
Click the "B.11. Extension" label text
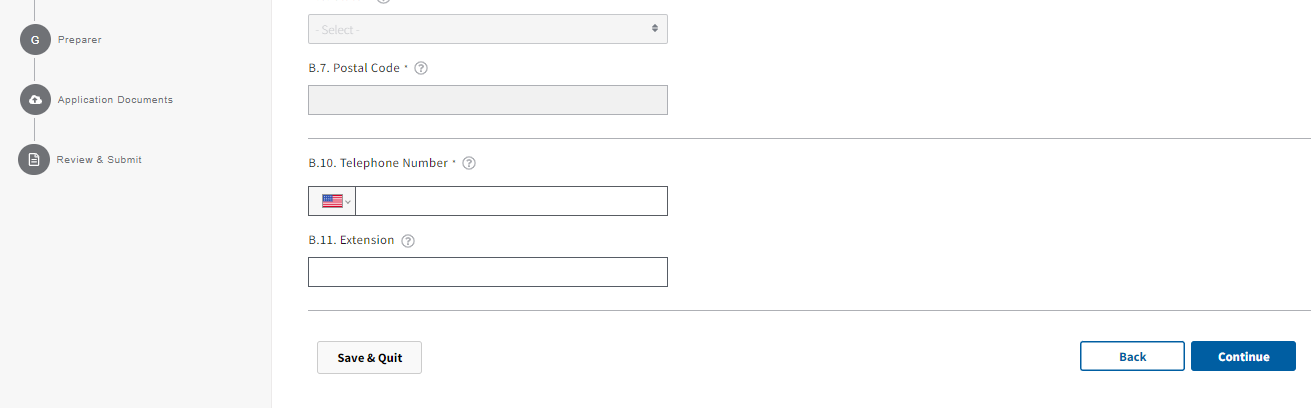click(351, 241)
